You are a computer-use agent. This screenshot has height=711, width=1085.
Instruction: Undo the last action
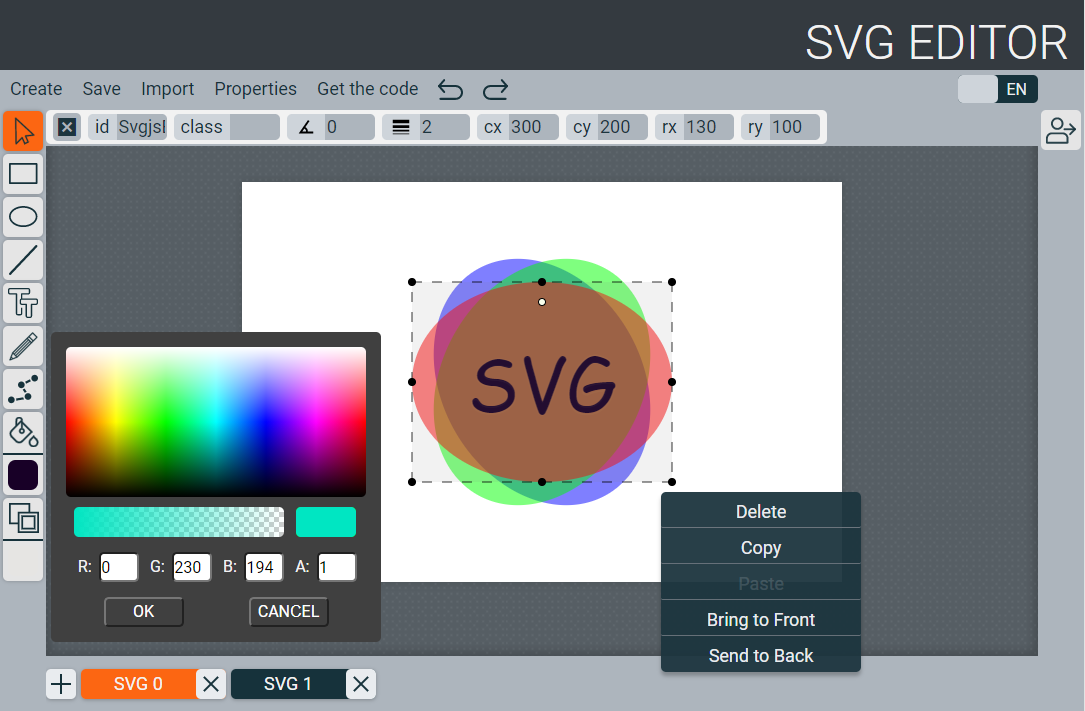click(x=450, y=89)
